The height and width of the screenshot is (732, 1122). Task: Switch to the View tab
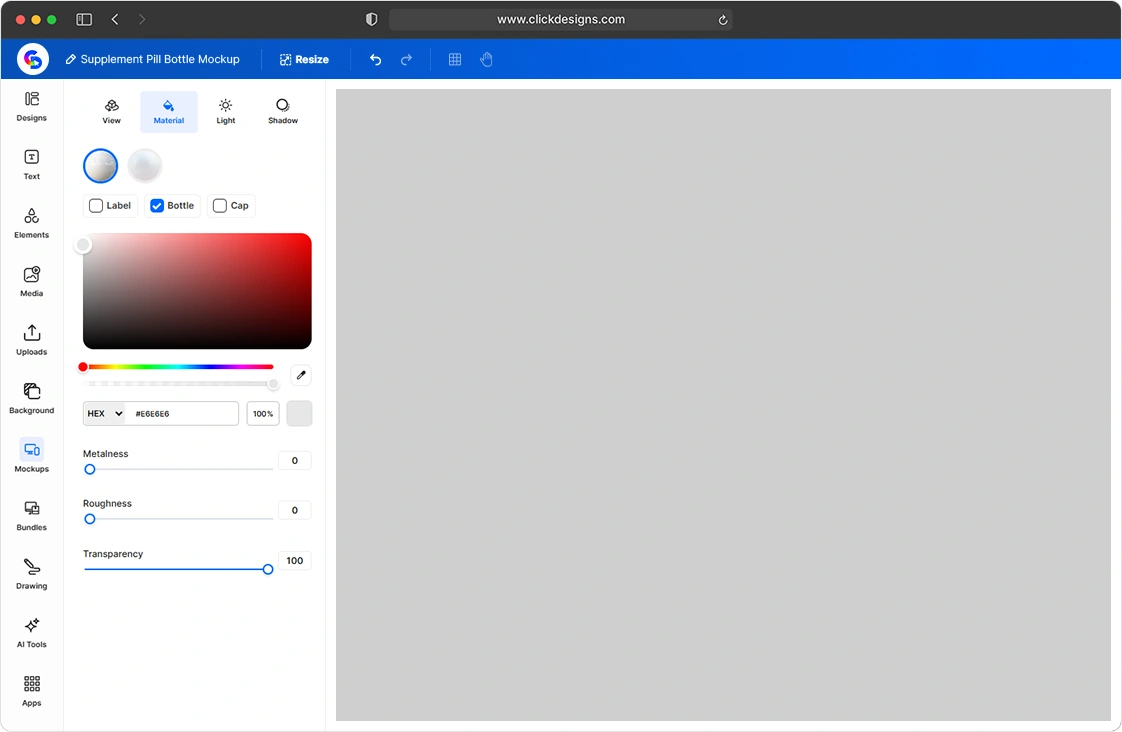click(x=112, y=112)
